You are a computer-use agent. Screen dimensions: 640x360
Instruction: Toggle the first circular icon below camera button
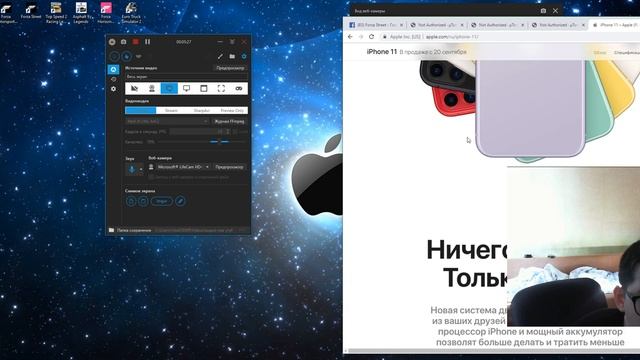tap(115, 56)
